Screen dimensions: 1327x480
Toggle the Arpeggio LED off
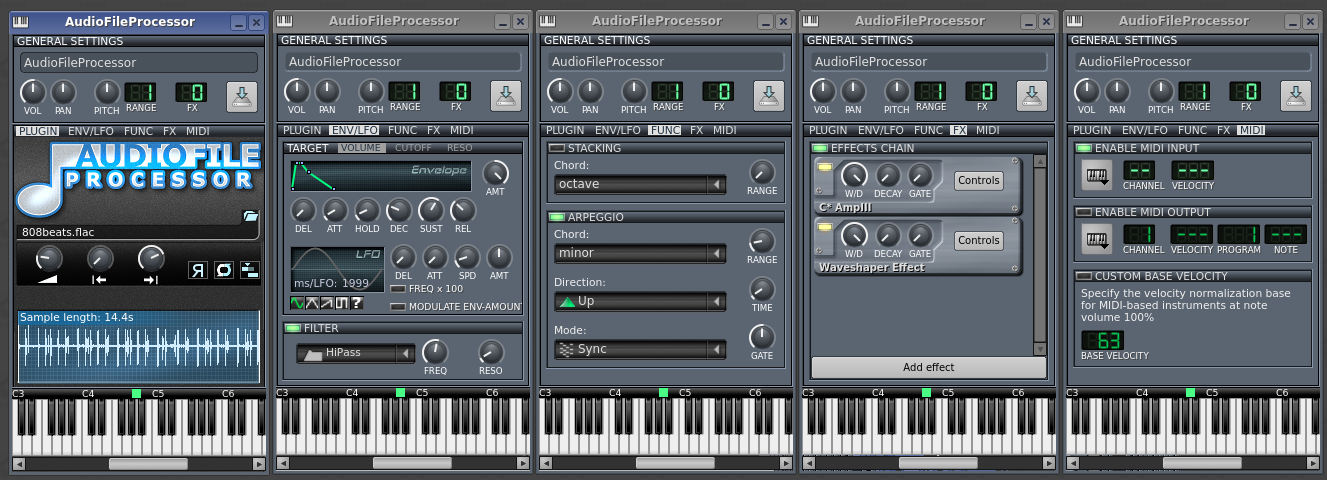pyautogui.click(x=556, y=216)
